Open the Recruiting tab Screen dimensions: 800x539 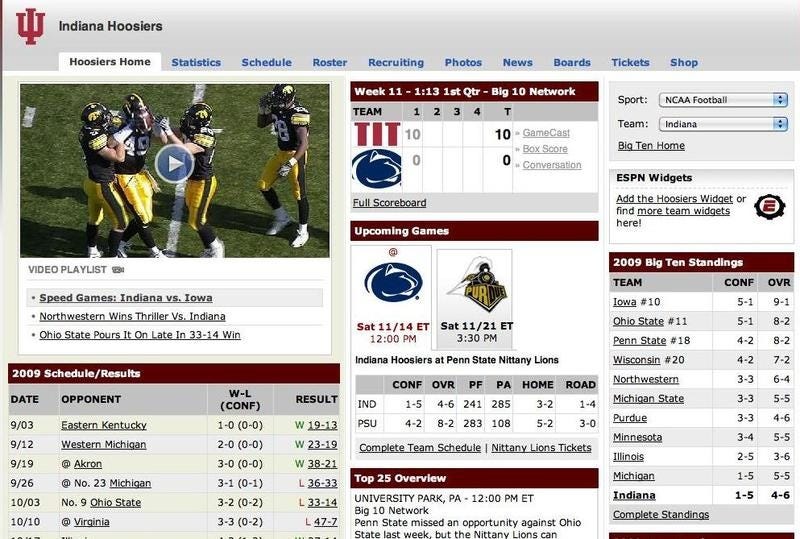coord(396,62)
